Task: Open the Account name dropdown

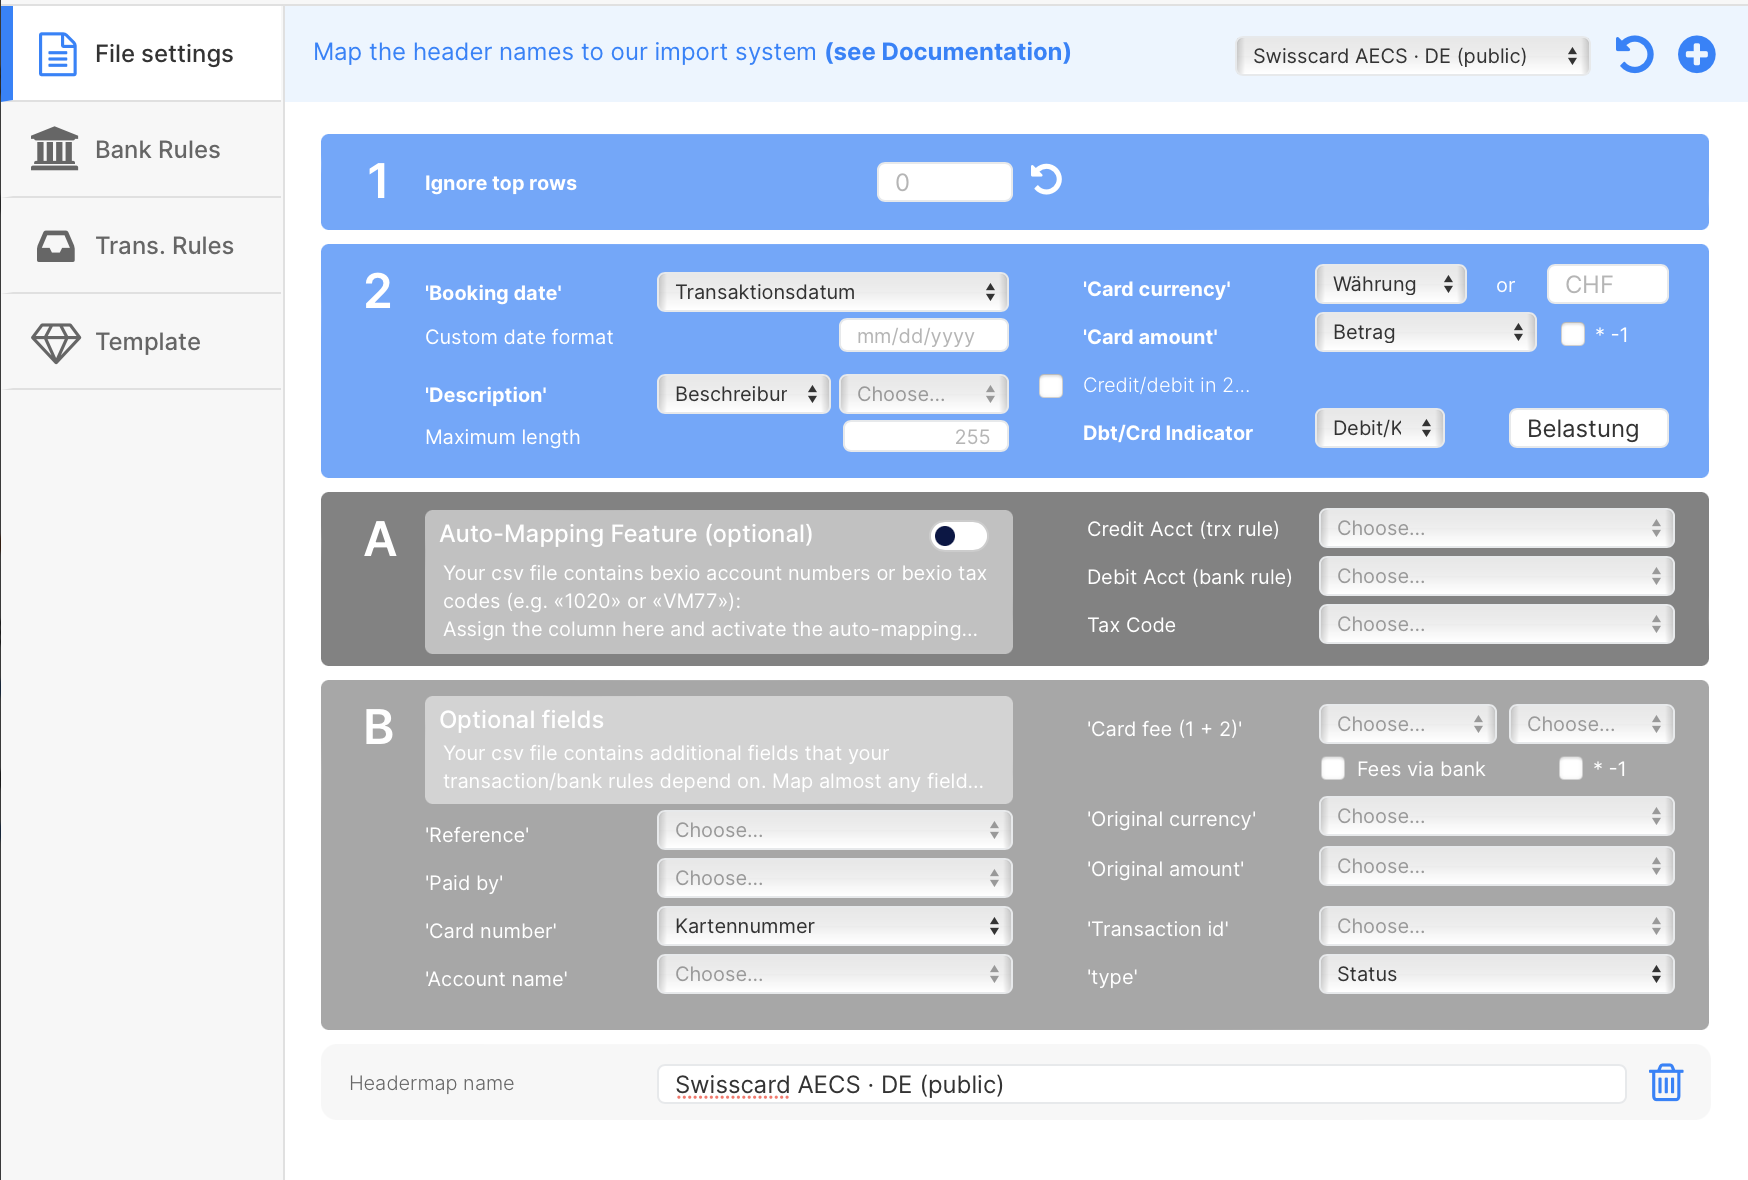Action: click(x=834, y=974)
